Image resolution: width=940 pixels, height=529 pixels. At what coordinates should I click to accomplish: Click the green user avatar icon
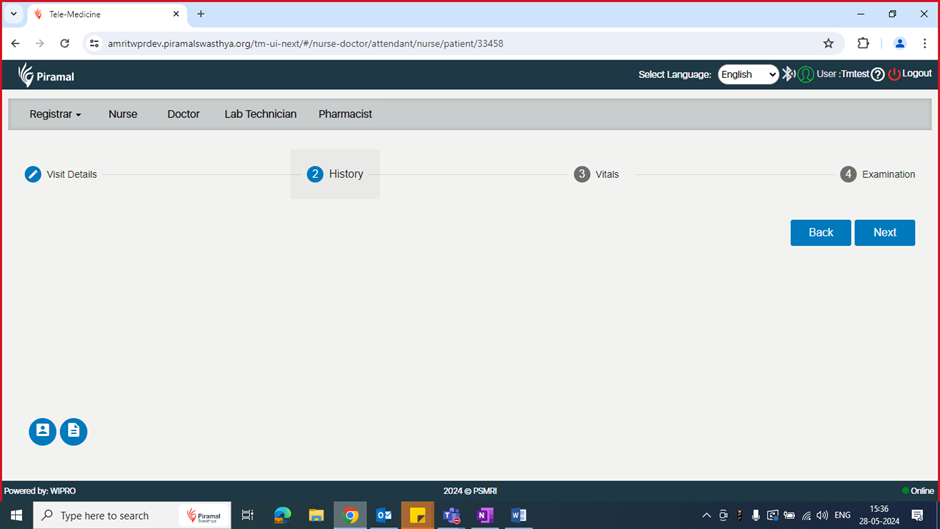click(x=806, y=74)
